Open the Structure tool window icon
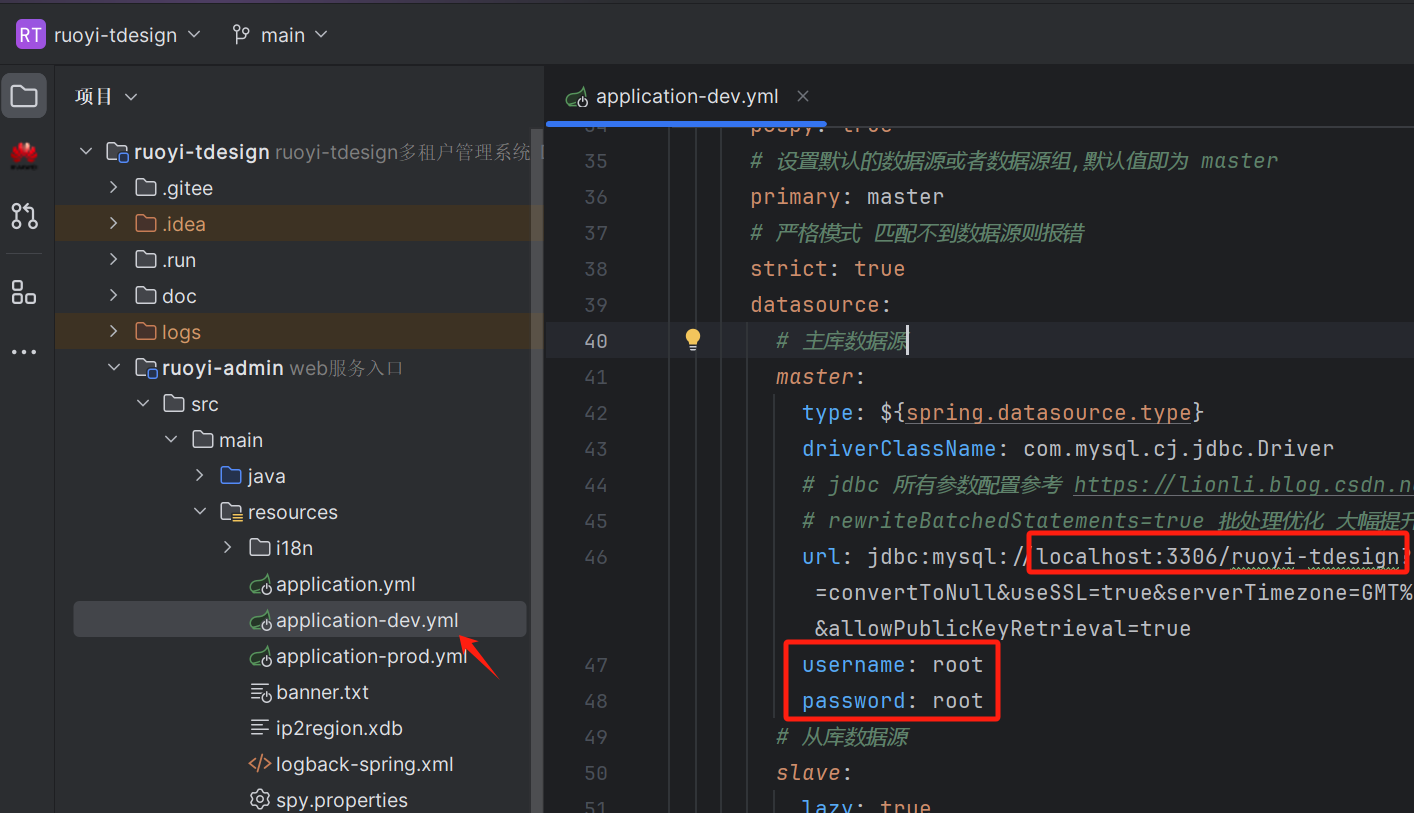The height and width of the screenshot is (813, 1414). pyautogui.click(x=24, y=292)
